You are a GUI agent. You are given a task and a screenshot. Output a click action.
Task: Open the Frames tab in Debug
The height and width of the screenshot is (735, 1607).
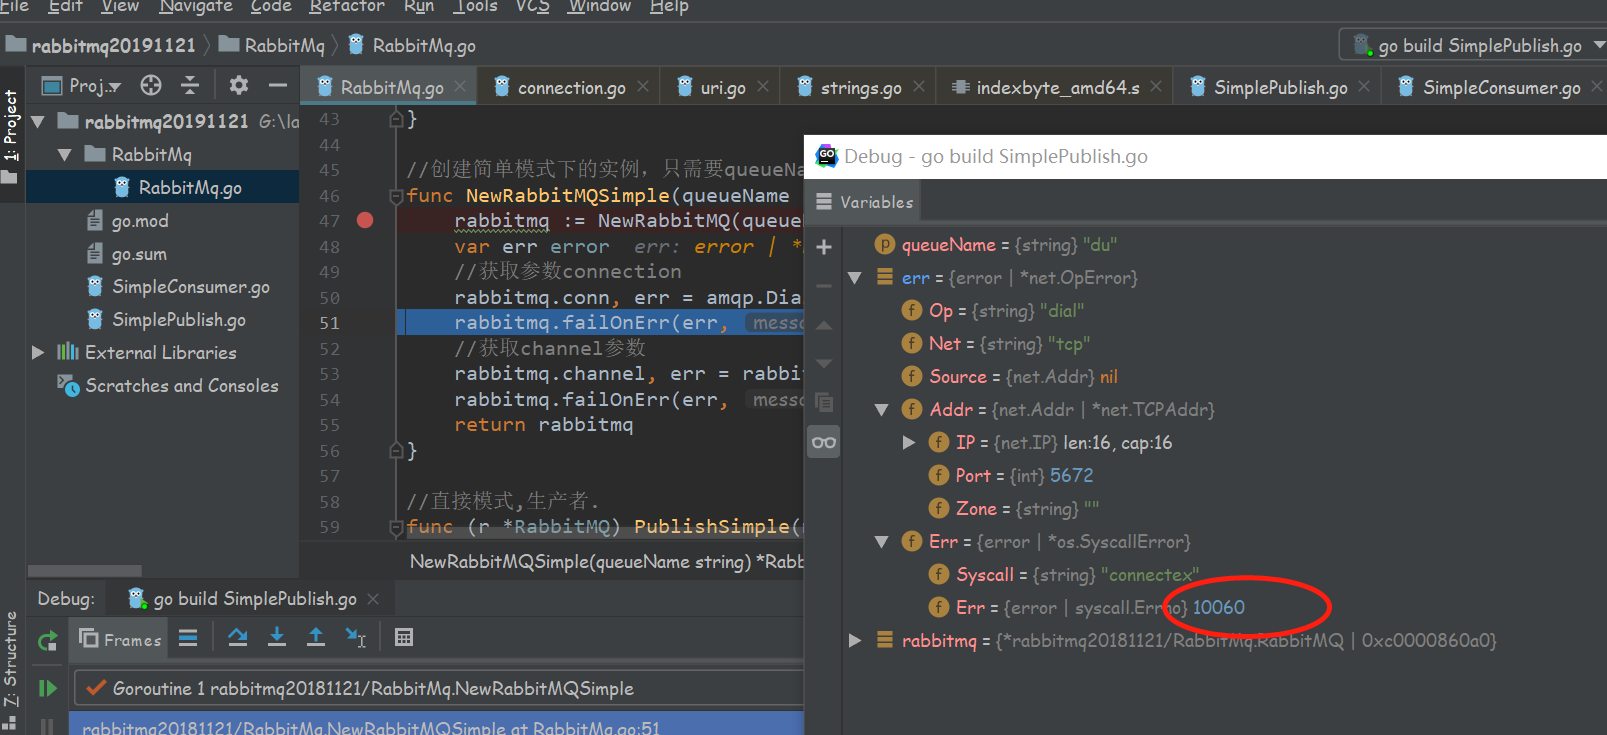tap(120, 639)
